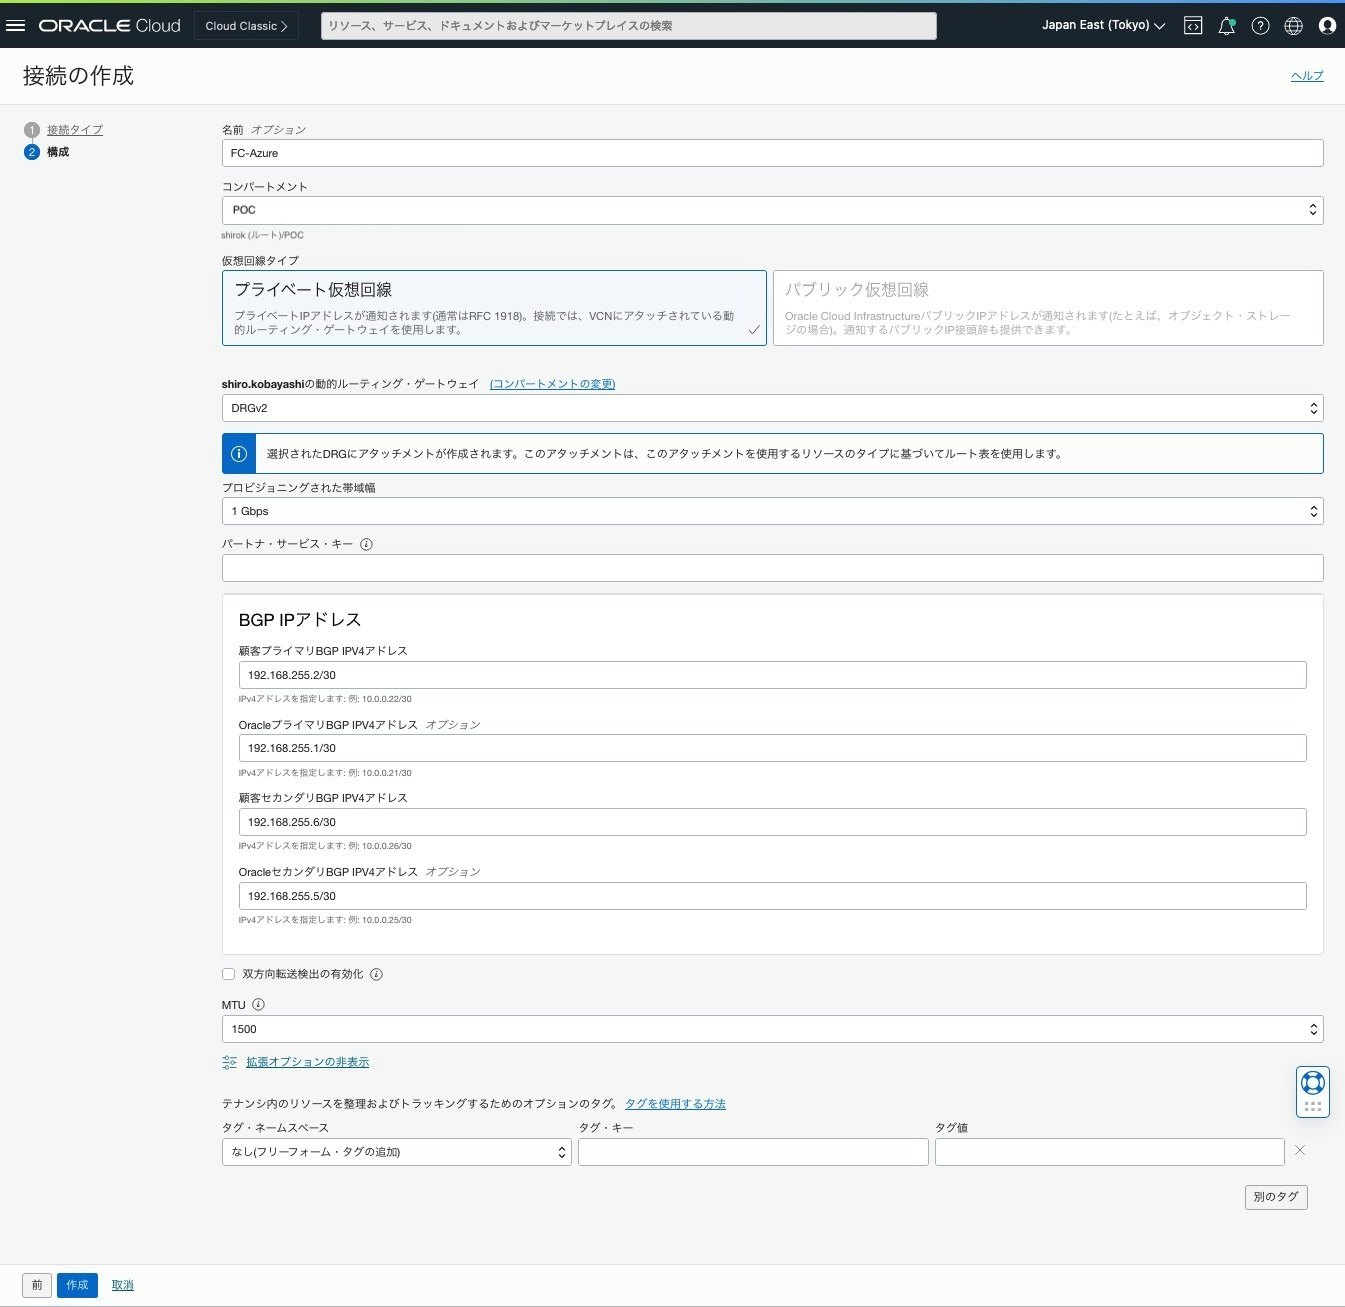This screenshot has height=1307, width=1345.
Task: Click the 接続の作成 page heading
Action: point(78,76)
